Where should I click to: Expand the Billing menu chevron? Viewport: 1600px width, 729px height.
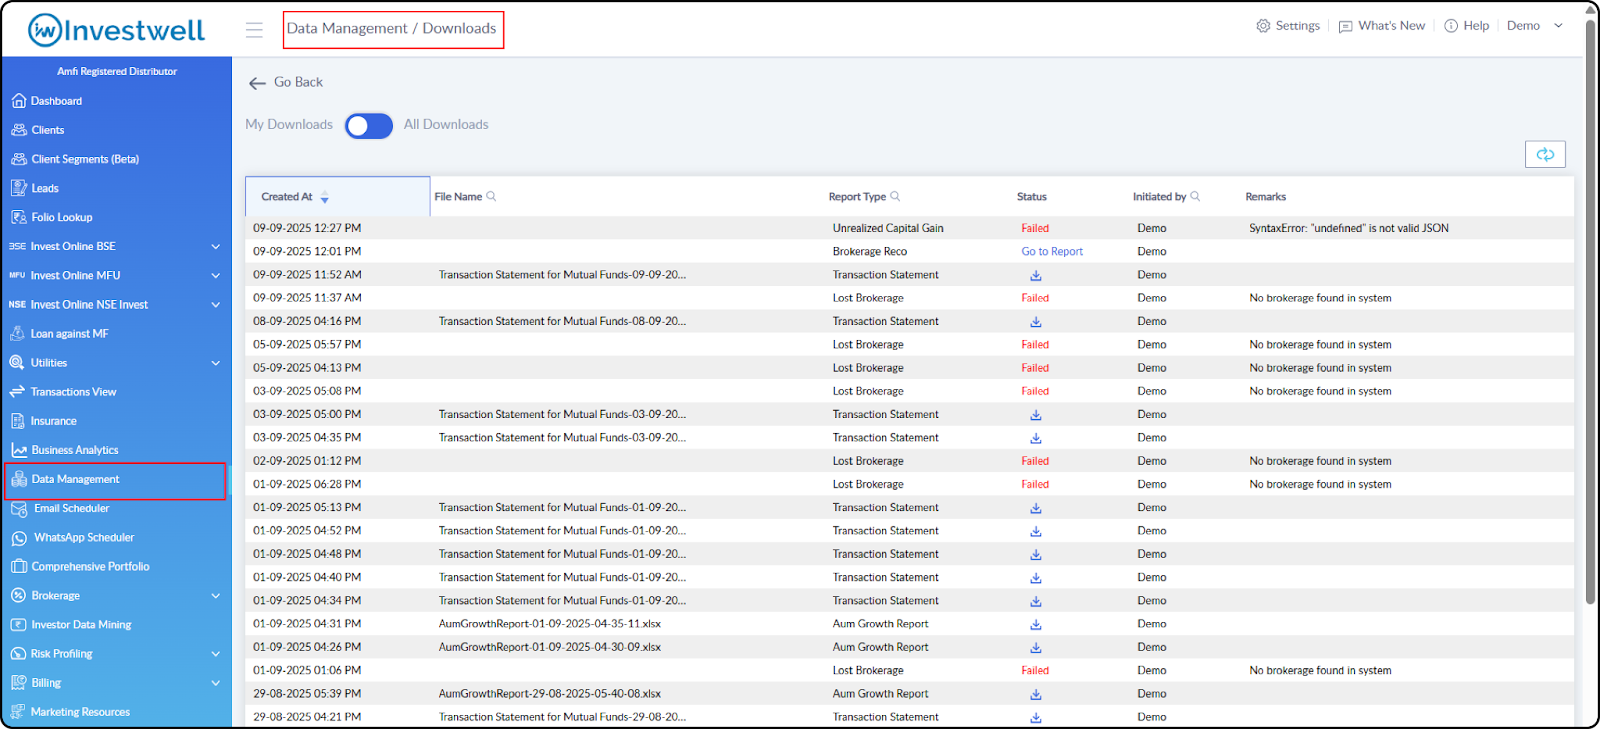(x=215, y=683)
